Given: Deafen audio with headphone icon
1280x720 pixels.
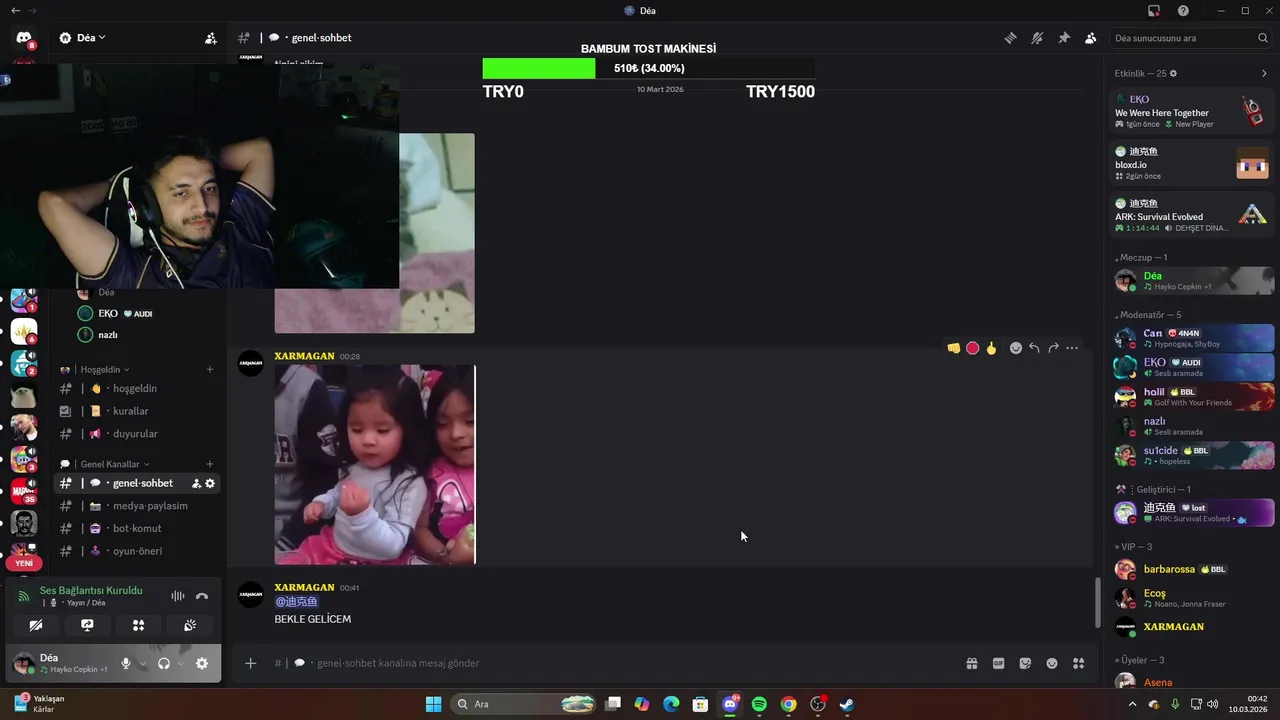Looking at the screenshot, I should [164, 663].
